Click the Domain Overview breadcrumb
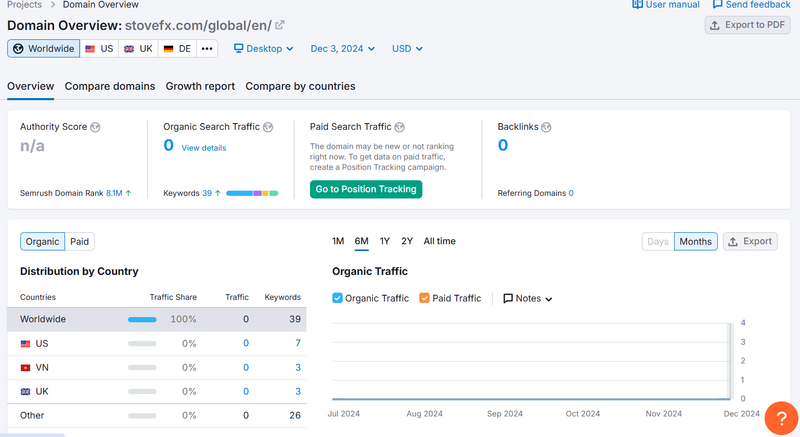 (101, 5)
